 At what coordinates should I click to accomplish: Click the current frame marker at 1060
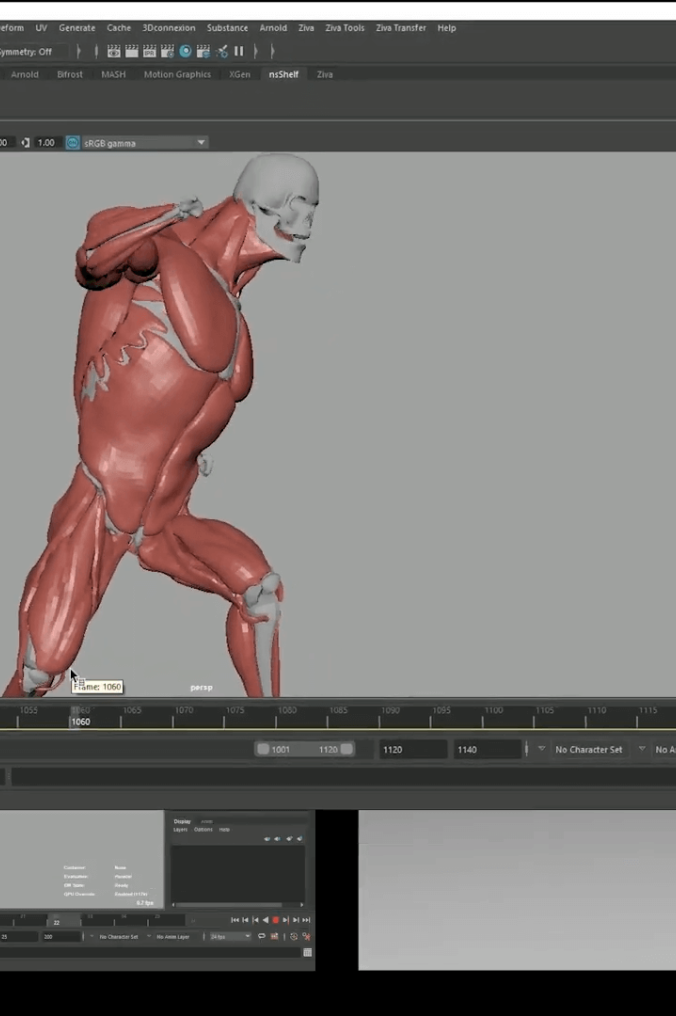(x=75, y=717)
